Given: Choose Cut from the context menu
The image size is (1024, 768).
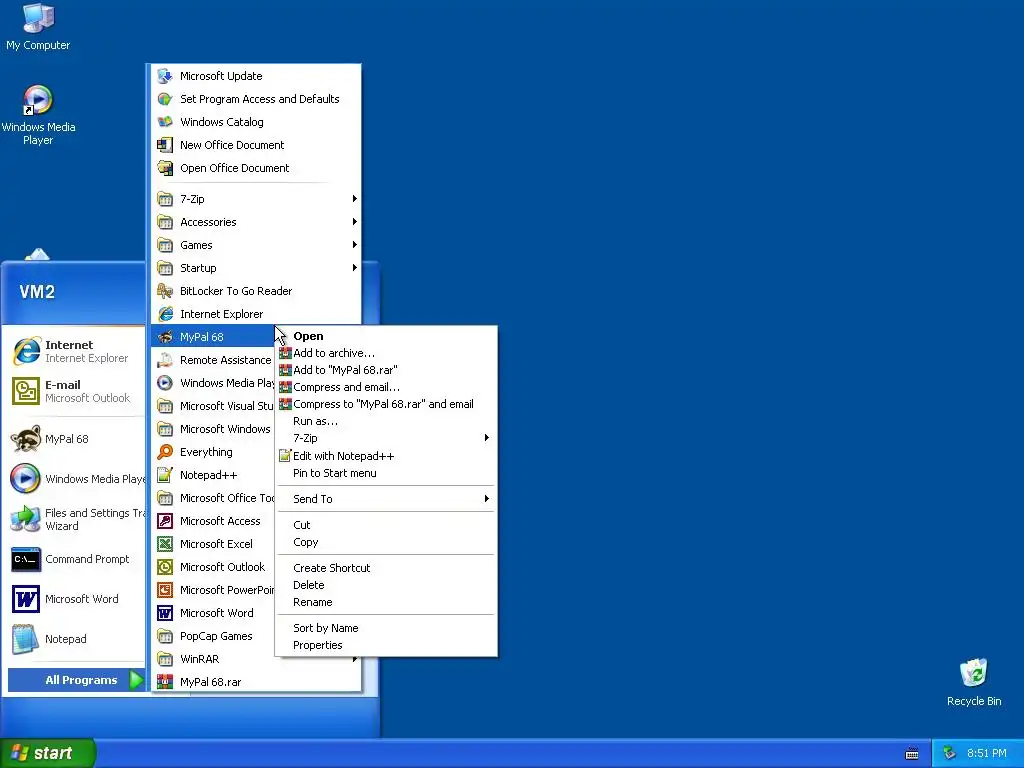Looking at the screenshot, I should (386, 525).
